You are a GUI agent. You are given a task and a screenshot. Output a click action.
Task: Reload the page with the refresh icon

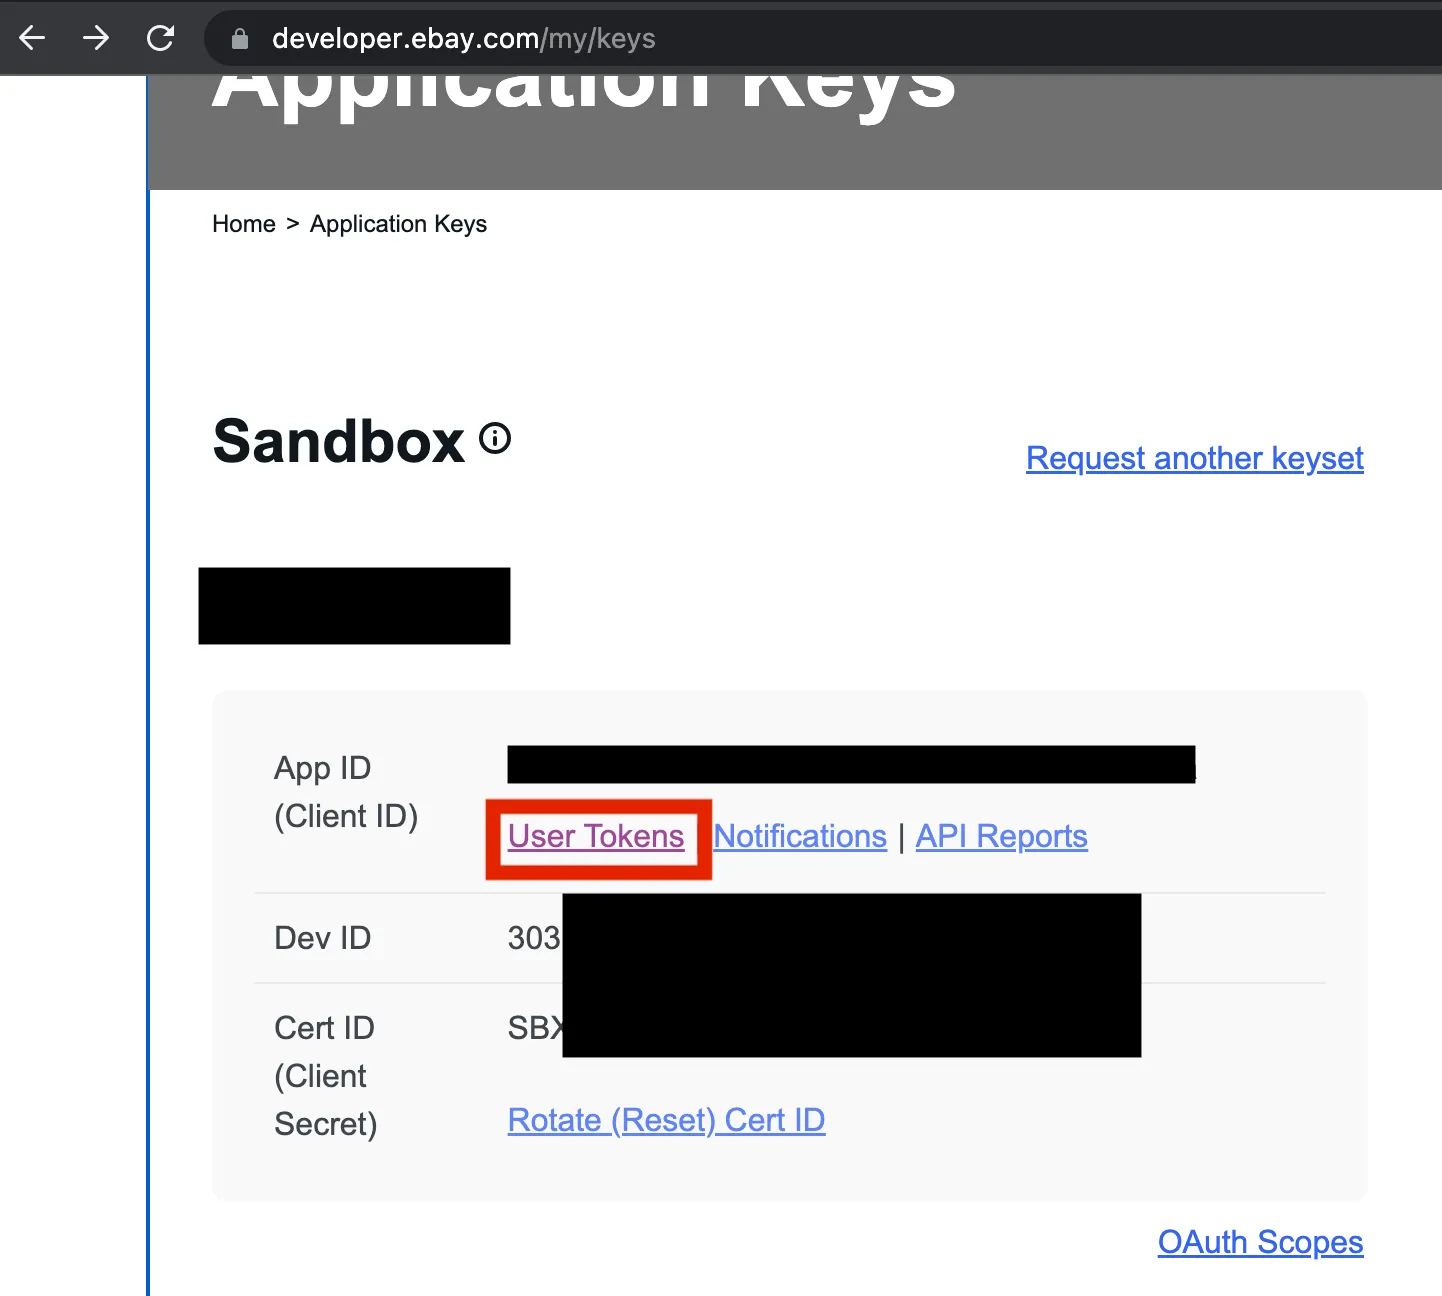coord(160,38)
